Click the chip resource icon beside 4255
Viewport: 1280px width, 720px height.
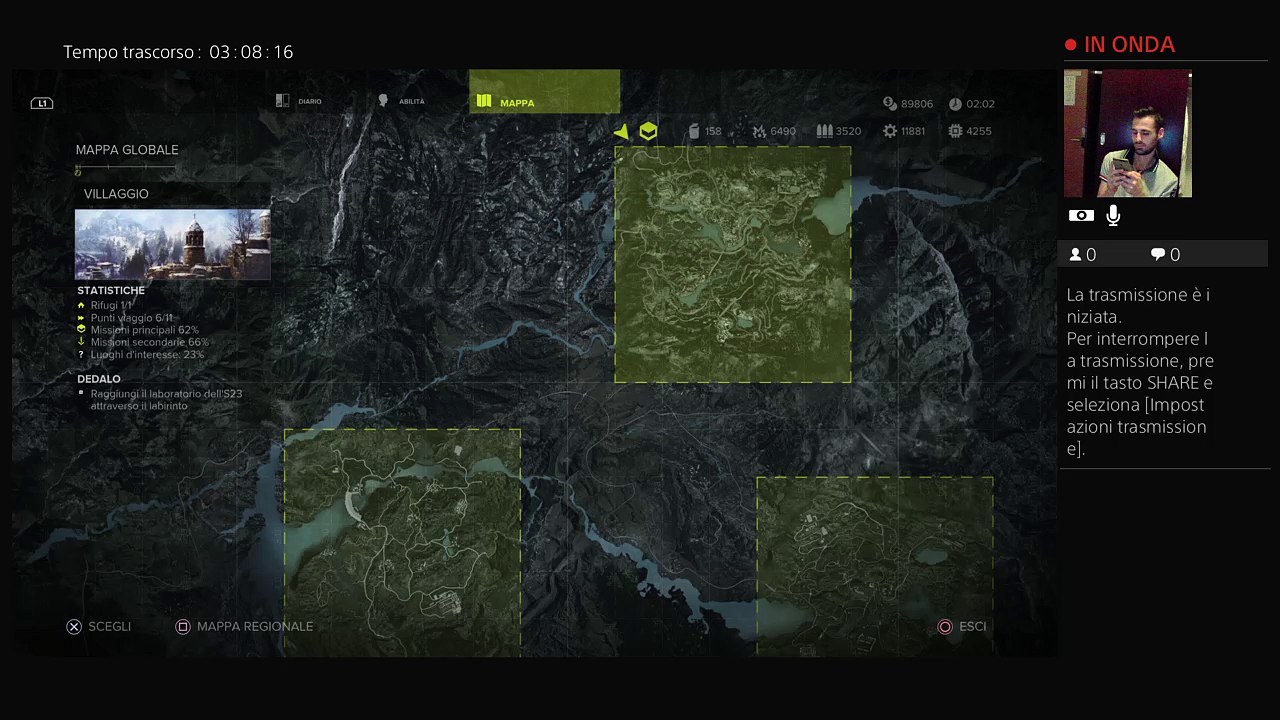point(955,131)
